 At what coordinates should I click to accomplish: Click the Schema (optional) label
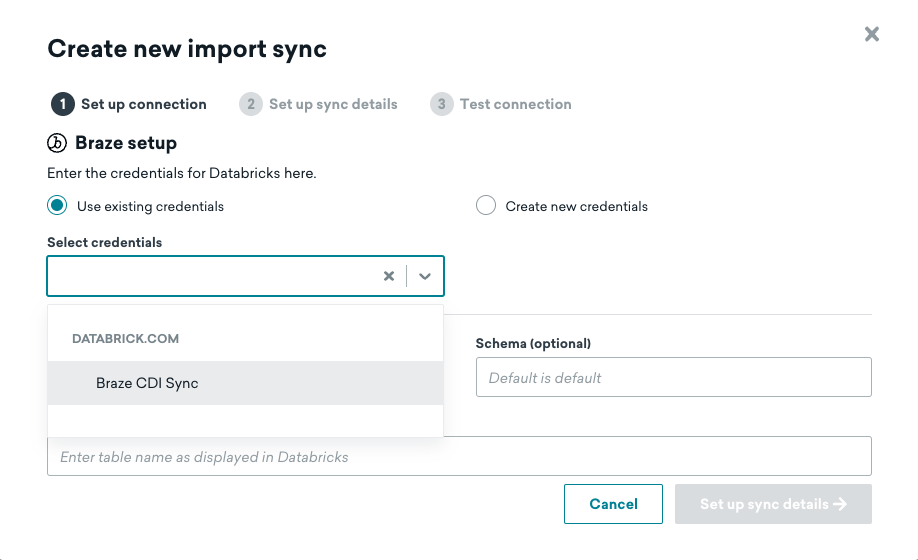point(533,343)
